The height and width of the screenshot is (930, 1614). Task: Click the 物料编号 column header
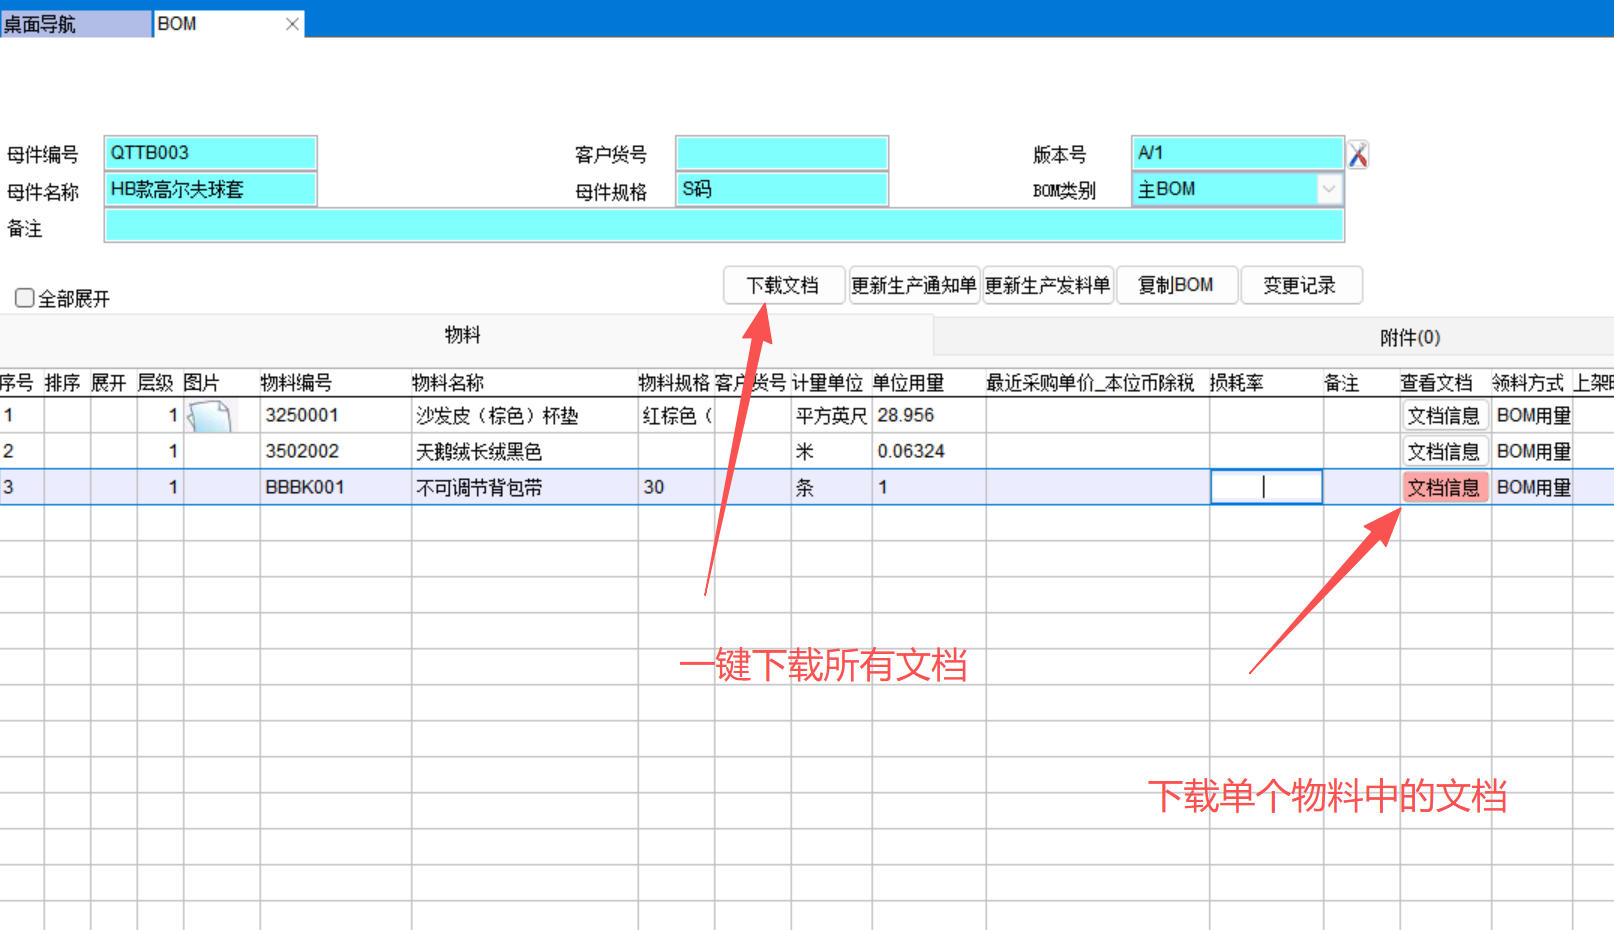[x=296, y=383]
